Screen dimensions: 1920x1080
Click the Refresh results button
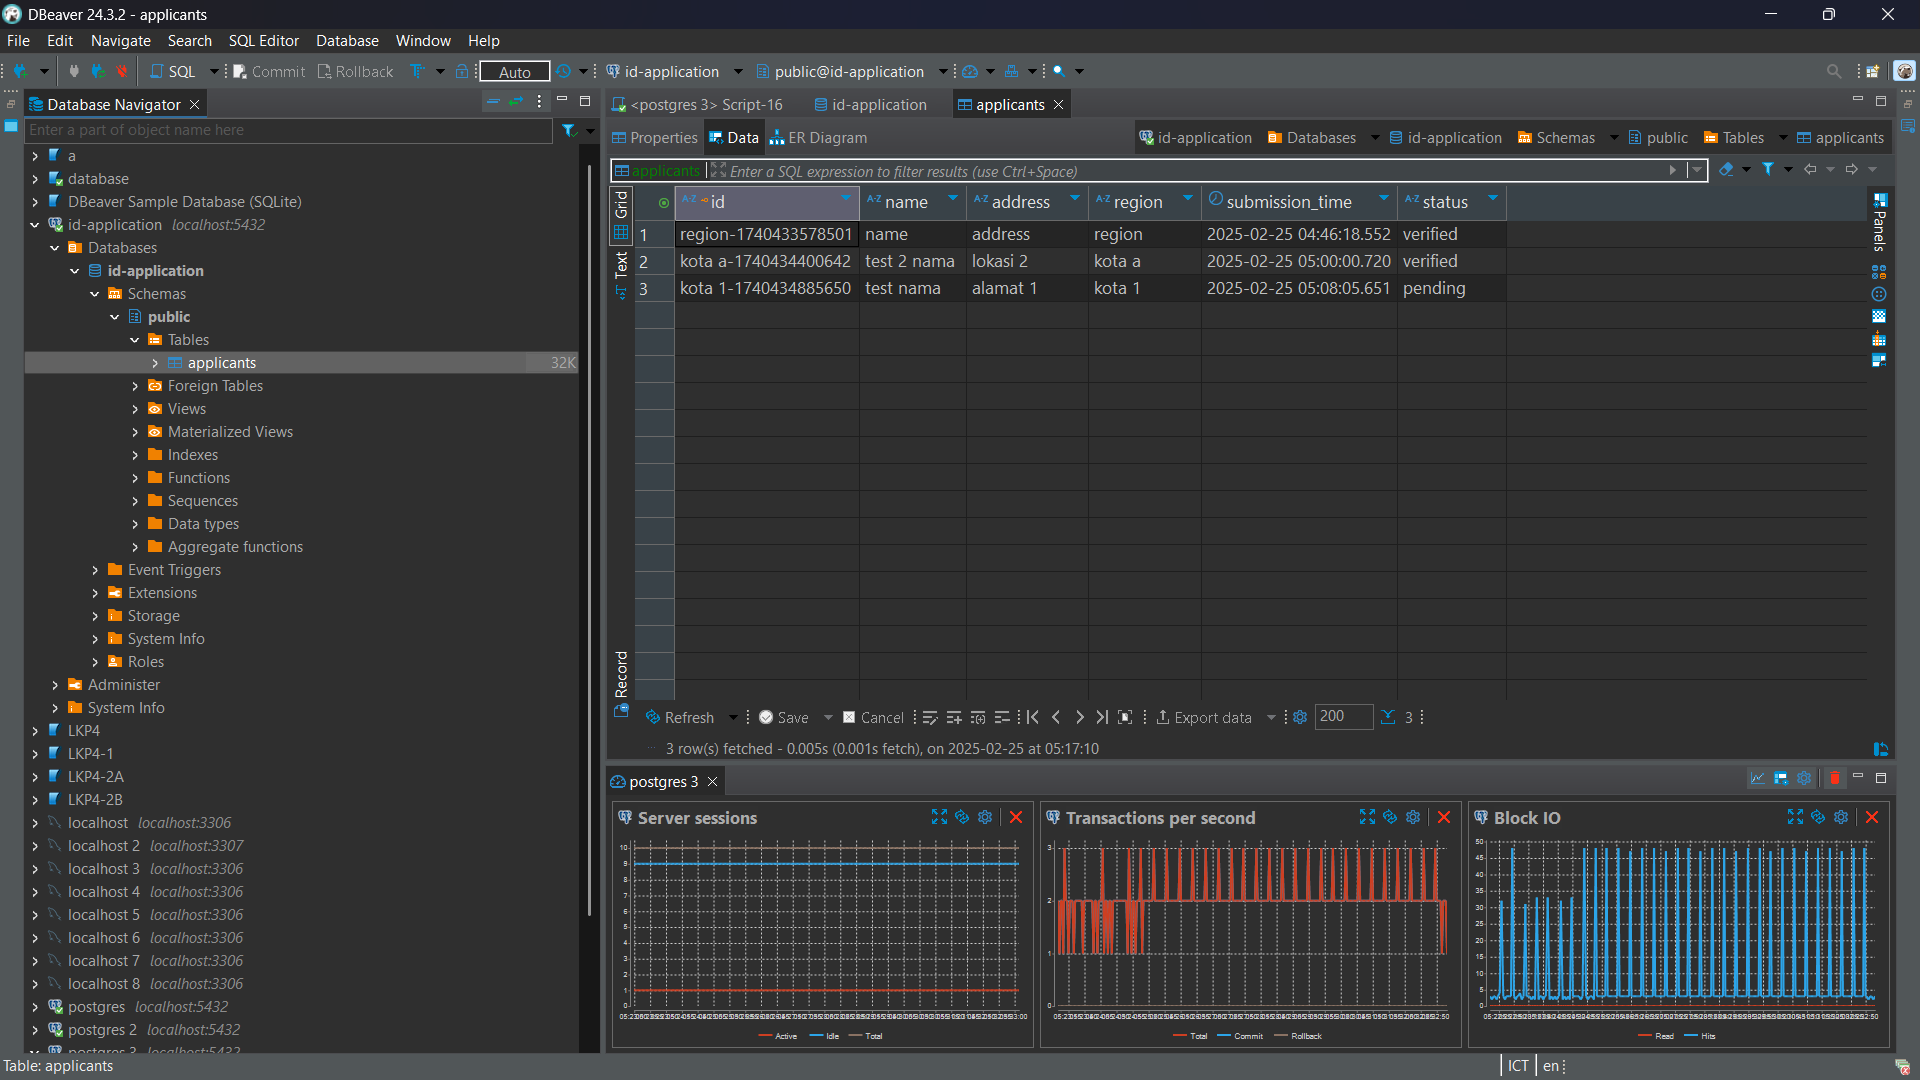click(x=680, y=717)
